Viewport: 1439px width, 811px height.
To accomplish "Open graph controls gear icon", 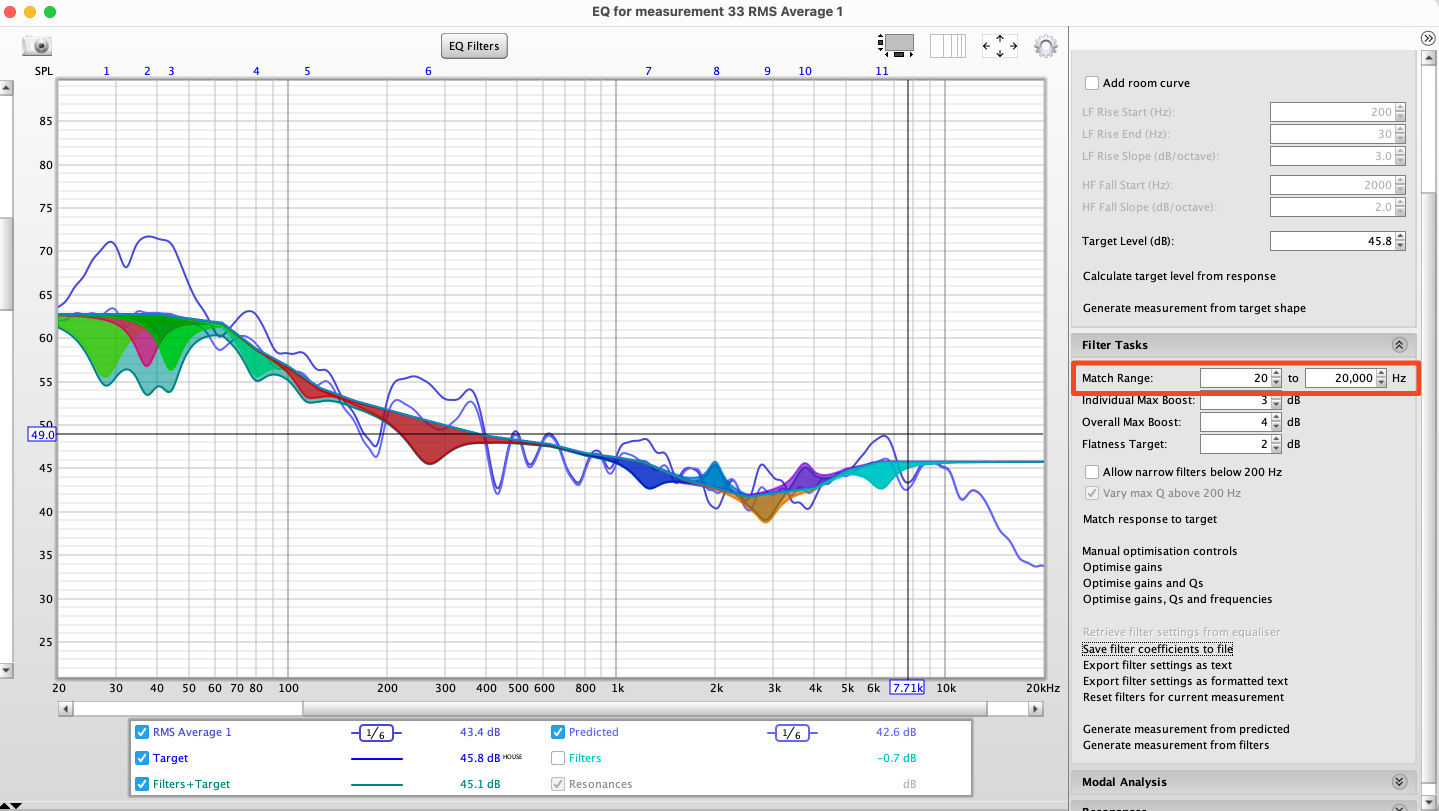I will [1046, 46].
